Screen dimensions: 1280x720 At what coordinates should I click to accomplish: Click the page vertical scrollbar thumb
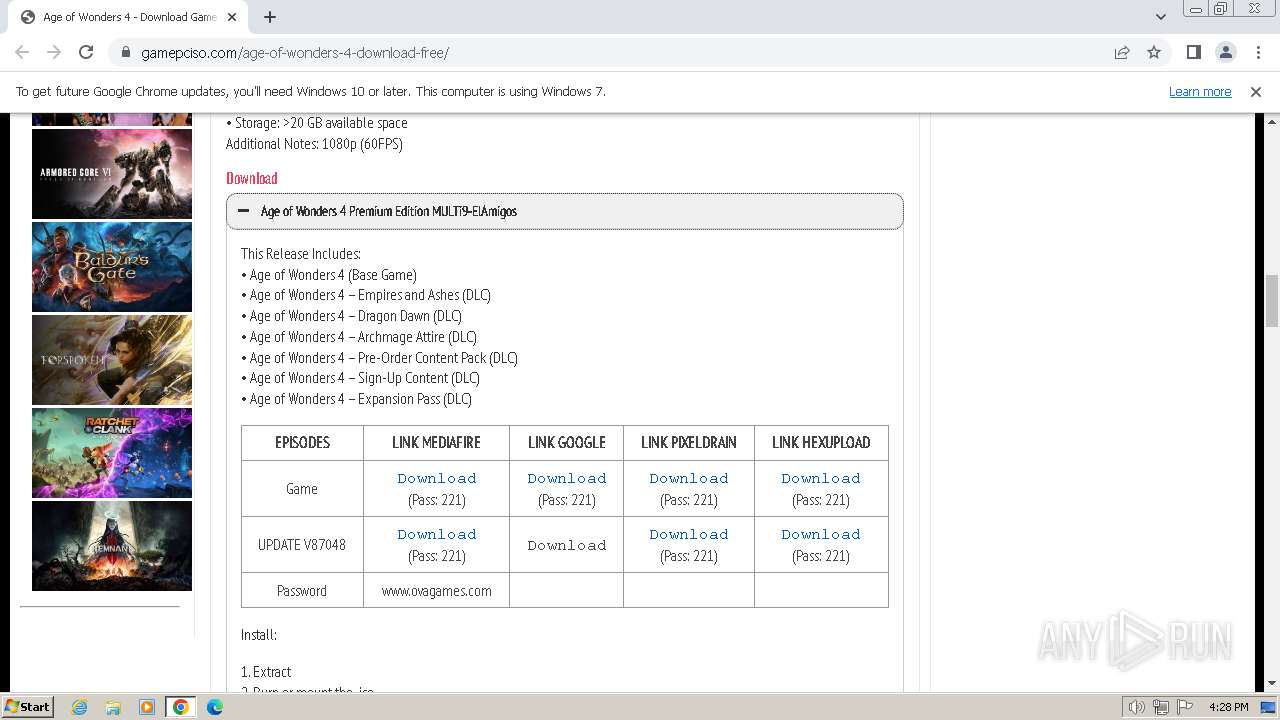[1272, 300]
